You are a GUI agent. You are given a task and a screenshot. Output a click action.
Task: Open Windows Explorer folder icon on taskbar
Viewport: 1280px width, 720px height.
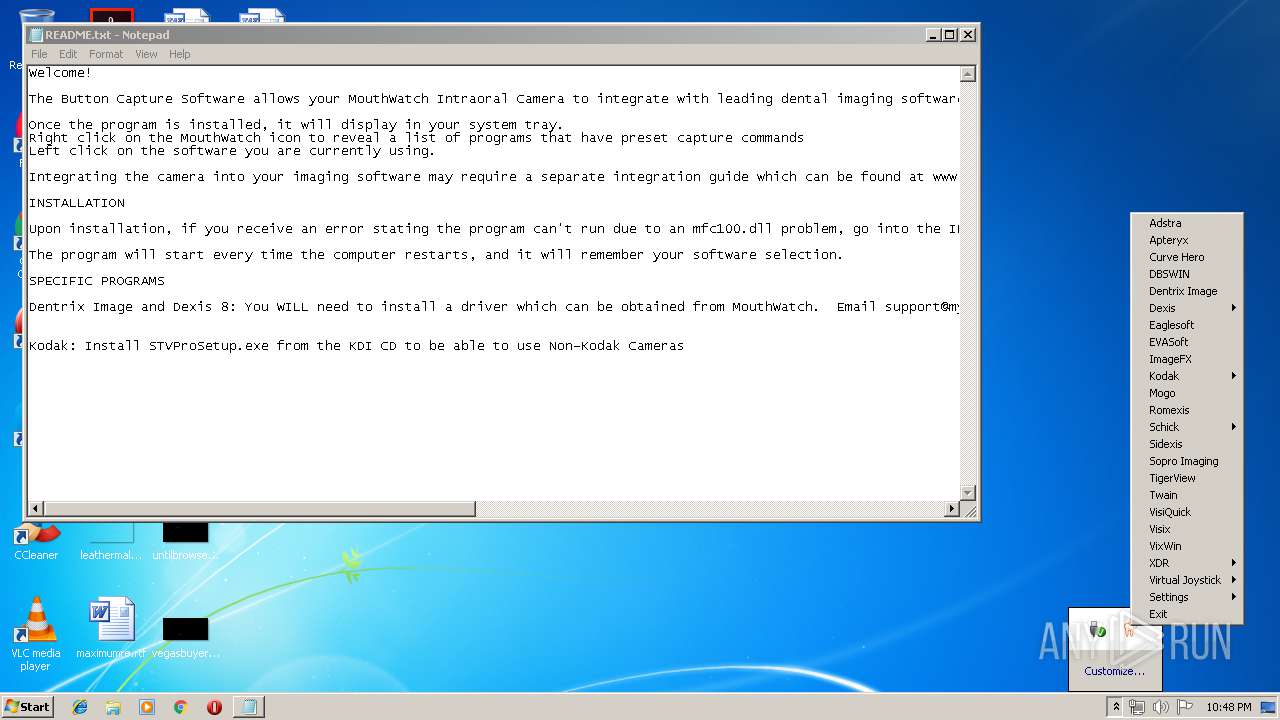coord(113,707)
